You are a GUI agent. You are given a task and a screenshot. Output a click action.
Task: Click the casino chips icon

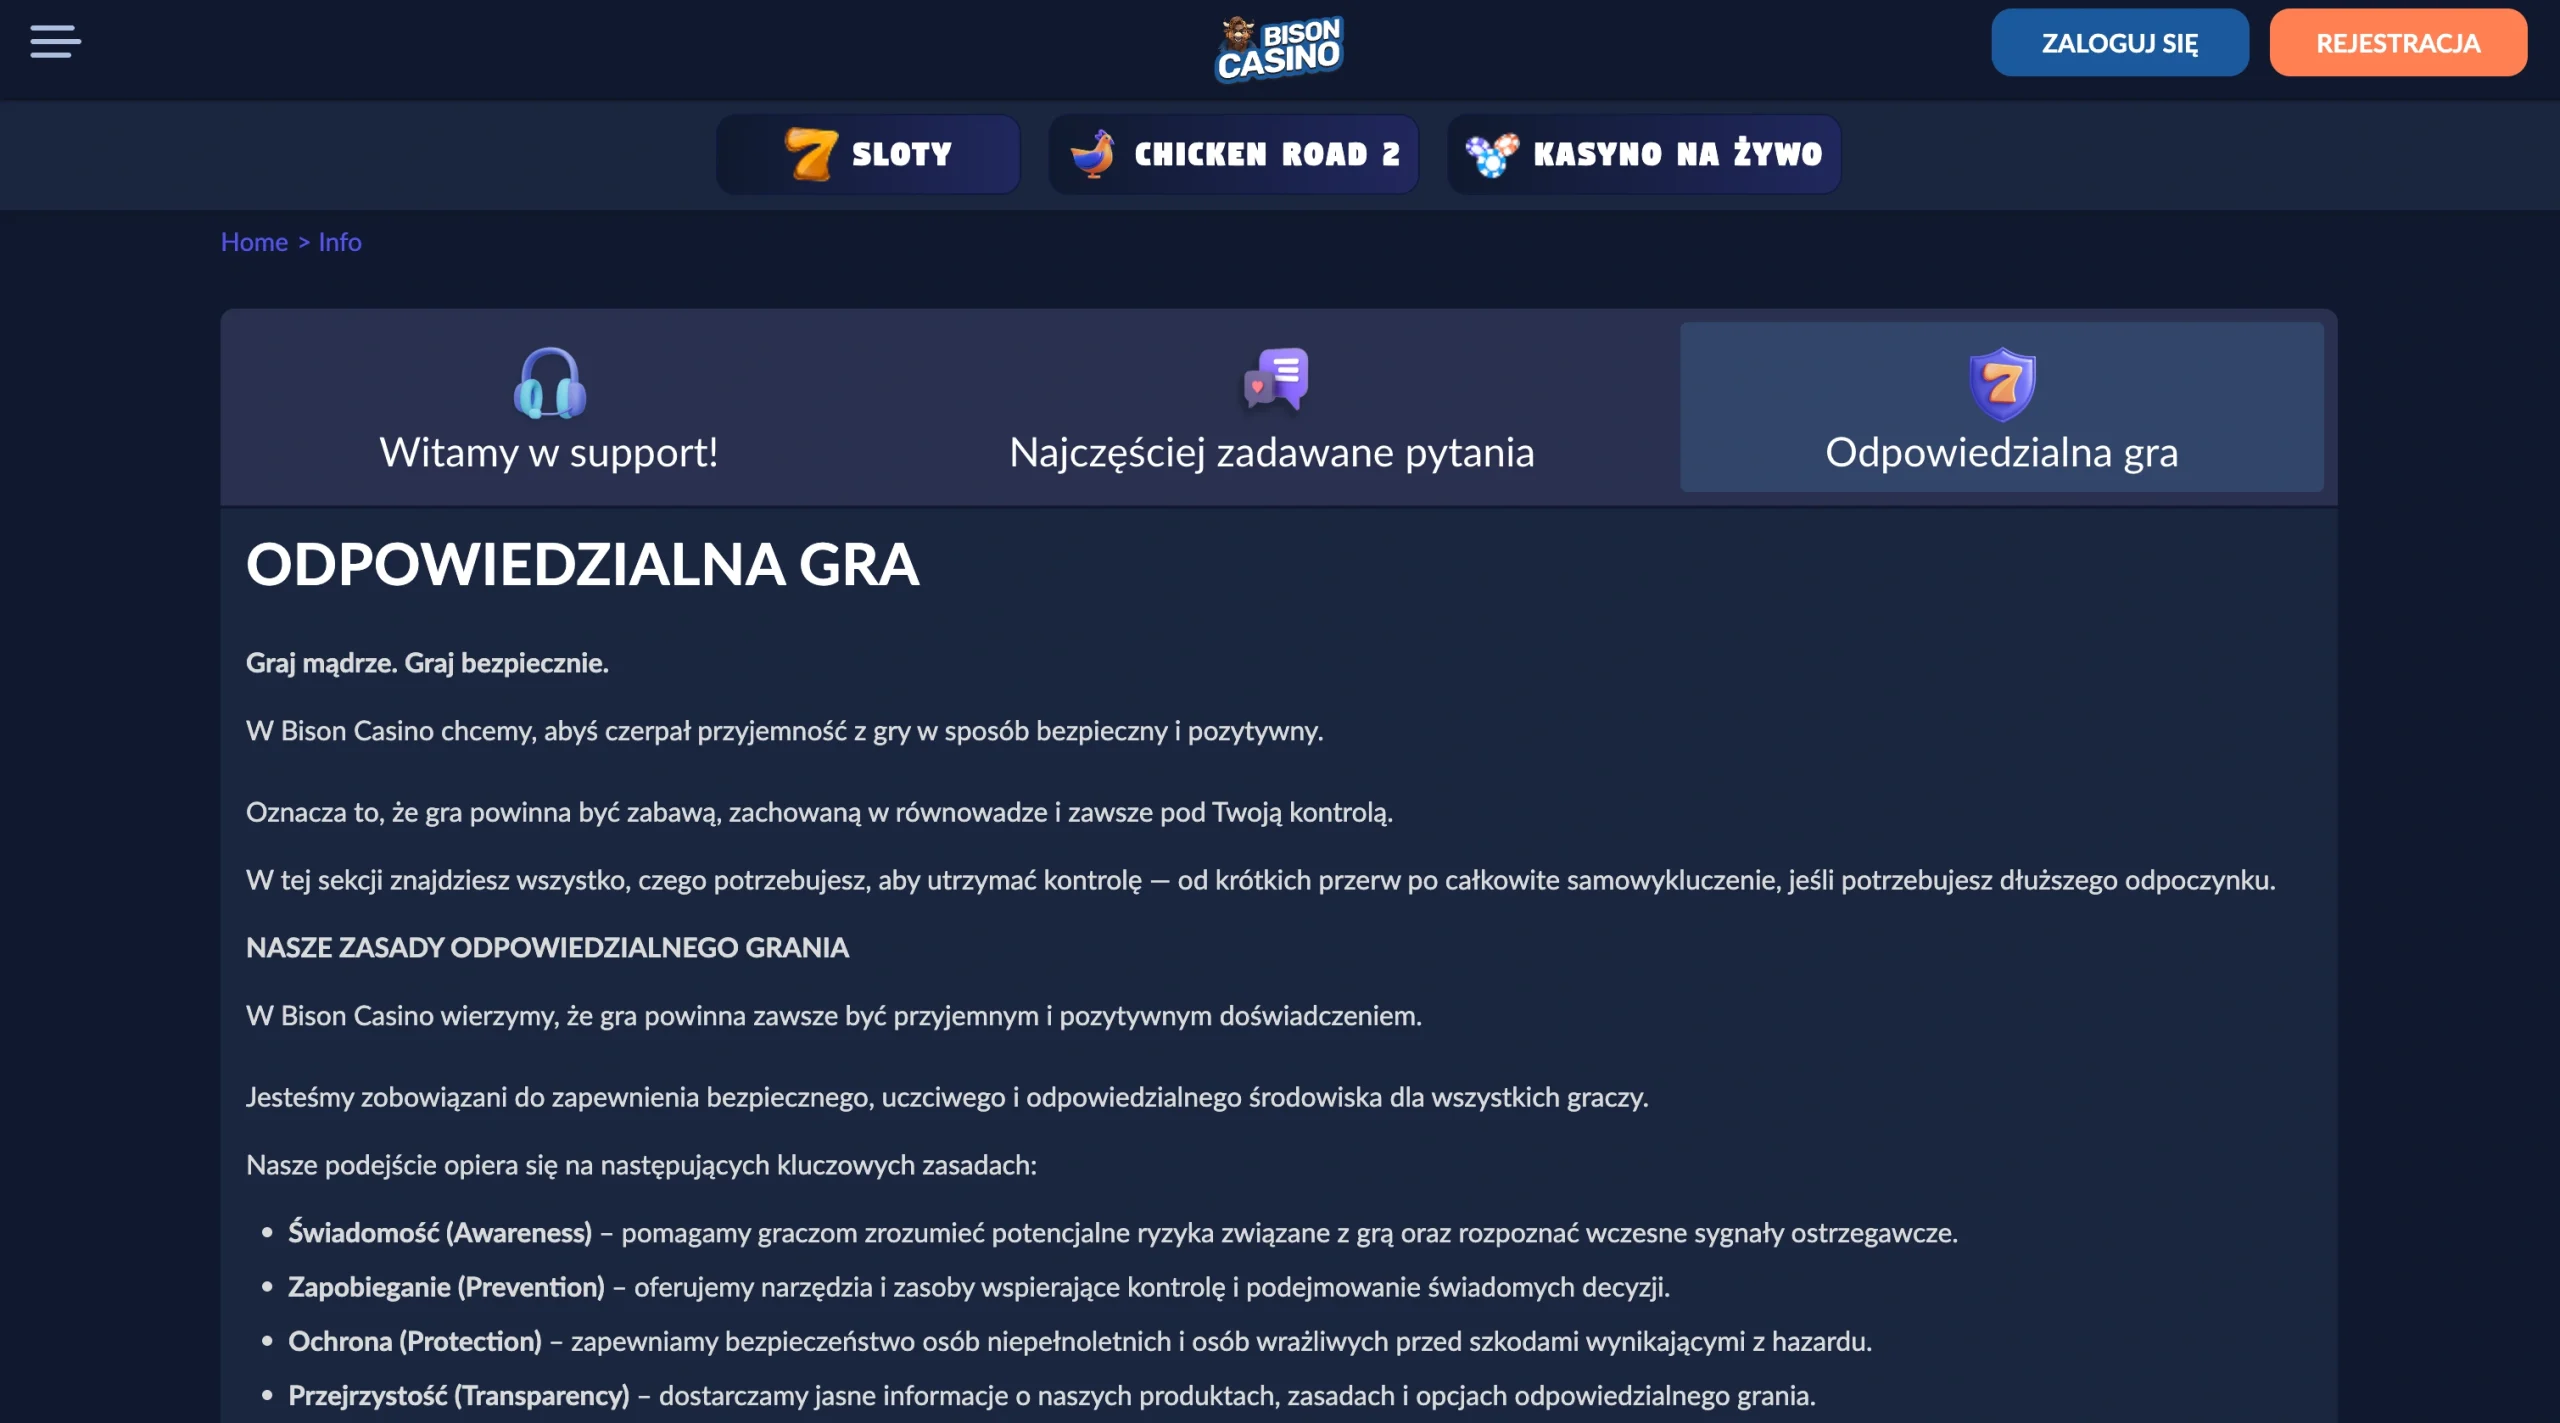(x=1491, y=154)
